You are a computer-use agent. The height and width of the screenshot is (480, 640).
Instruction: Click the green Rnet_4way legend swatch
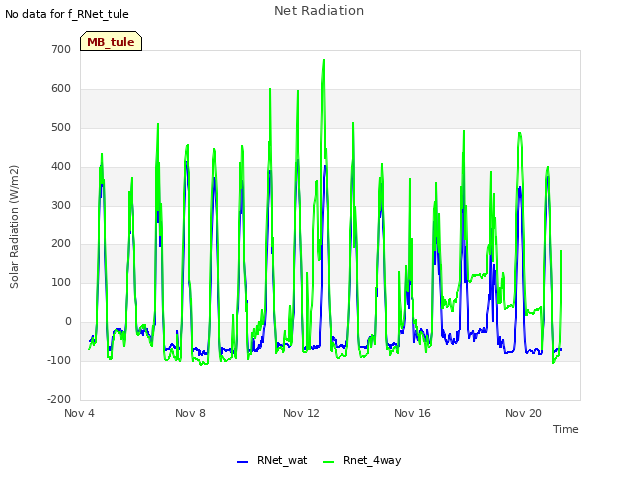coord(329,462)
